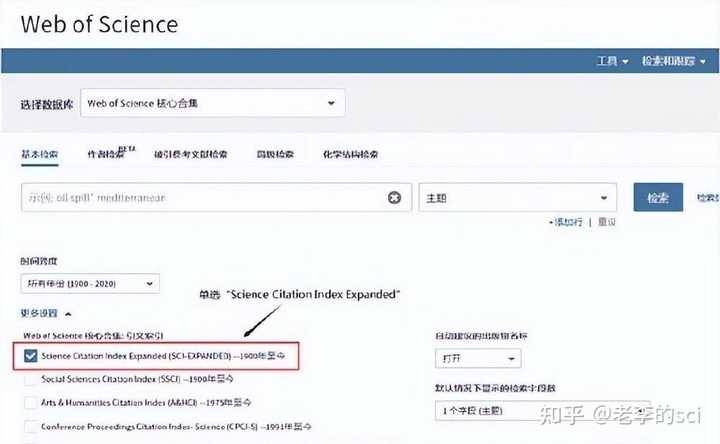Click the Web of Science 核心合集: 引文索引 heading
This screenshot has width=720, height=444.
click(93, 336)
